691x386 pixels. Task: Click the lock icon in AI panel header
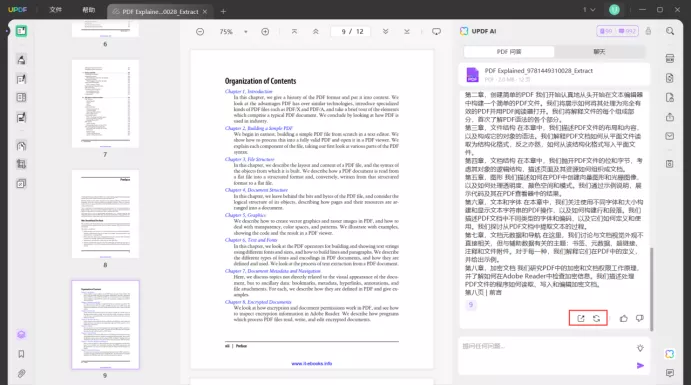point(648,31)
